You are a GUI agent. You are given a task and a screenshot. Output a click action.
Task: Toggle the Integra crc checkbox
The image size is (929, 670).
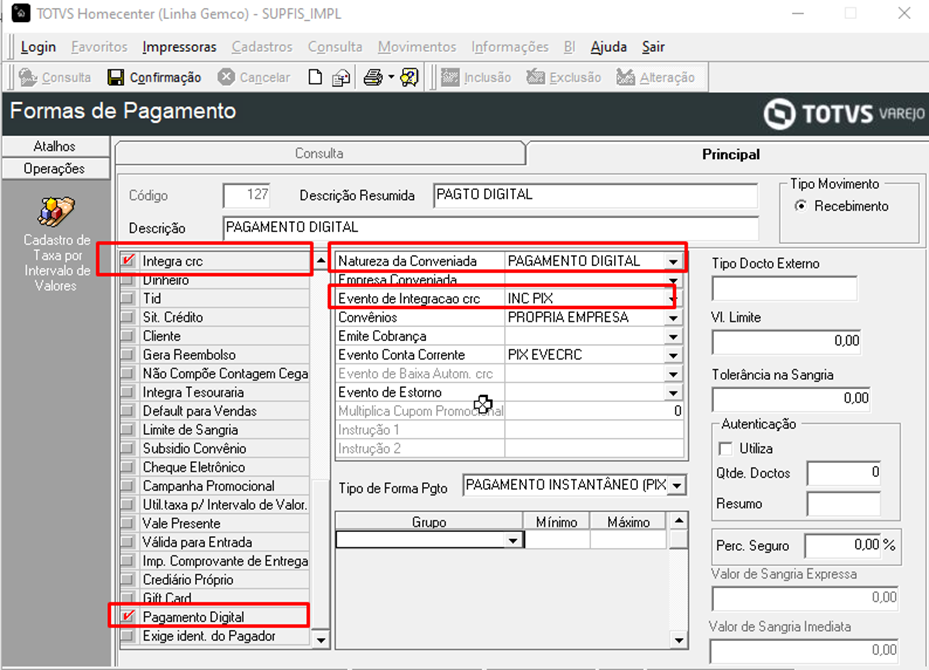point(128,261)
